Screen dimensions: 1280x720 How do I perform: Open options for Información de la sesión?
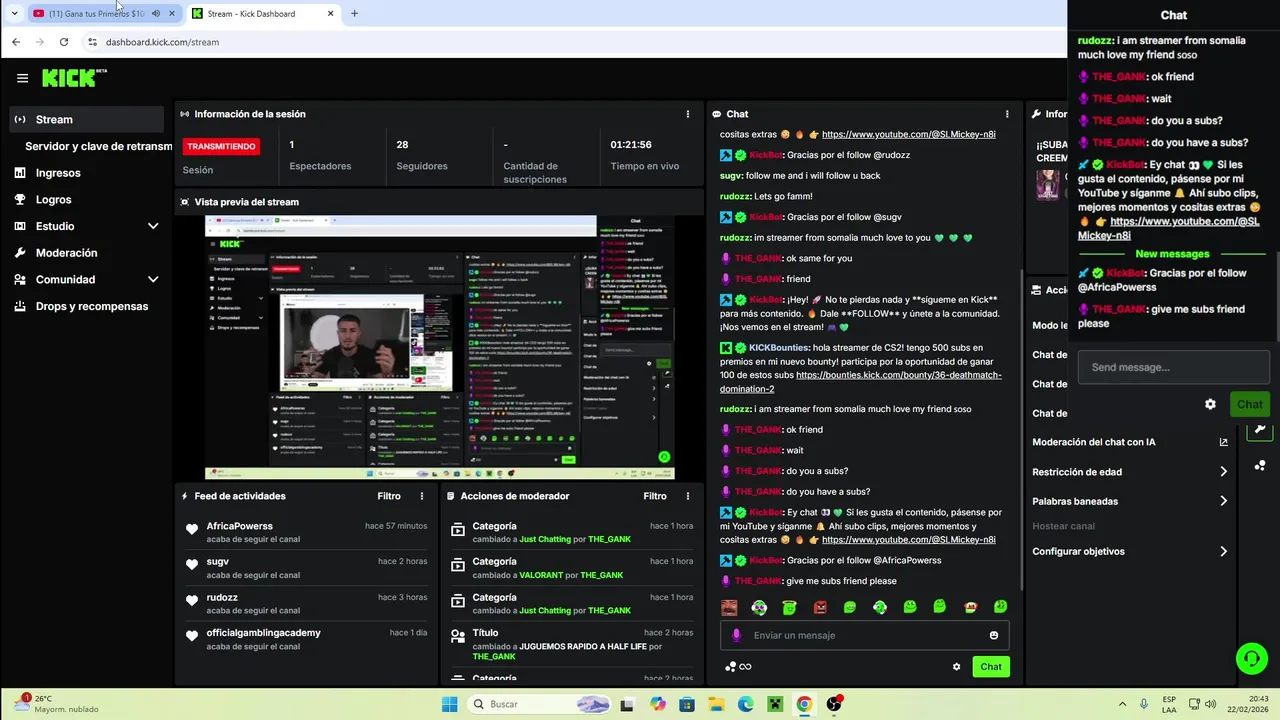688,114
